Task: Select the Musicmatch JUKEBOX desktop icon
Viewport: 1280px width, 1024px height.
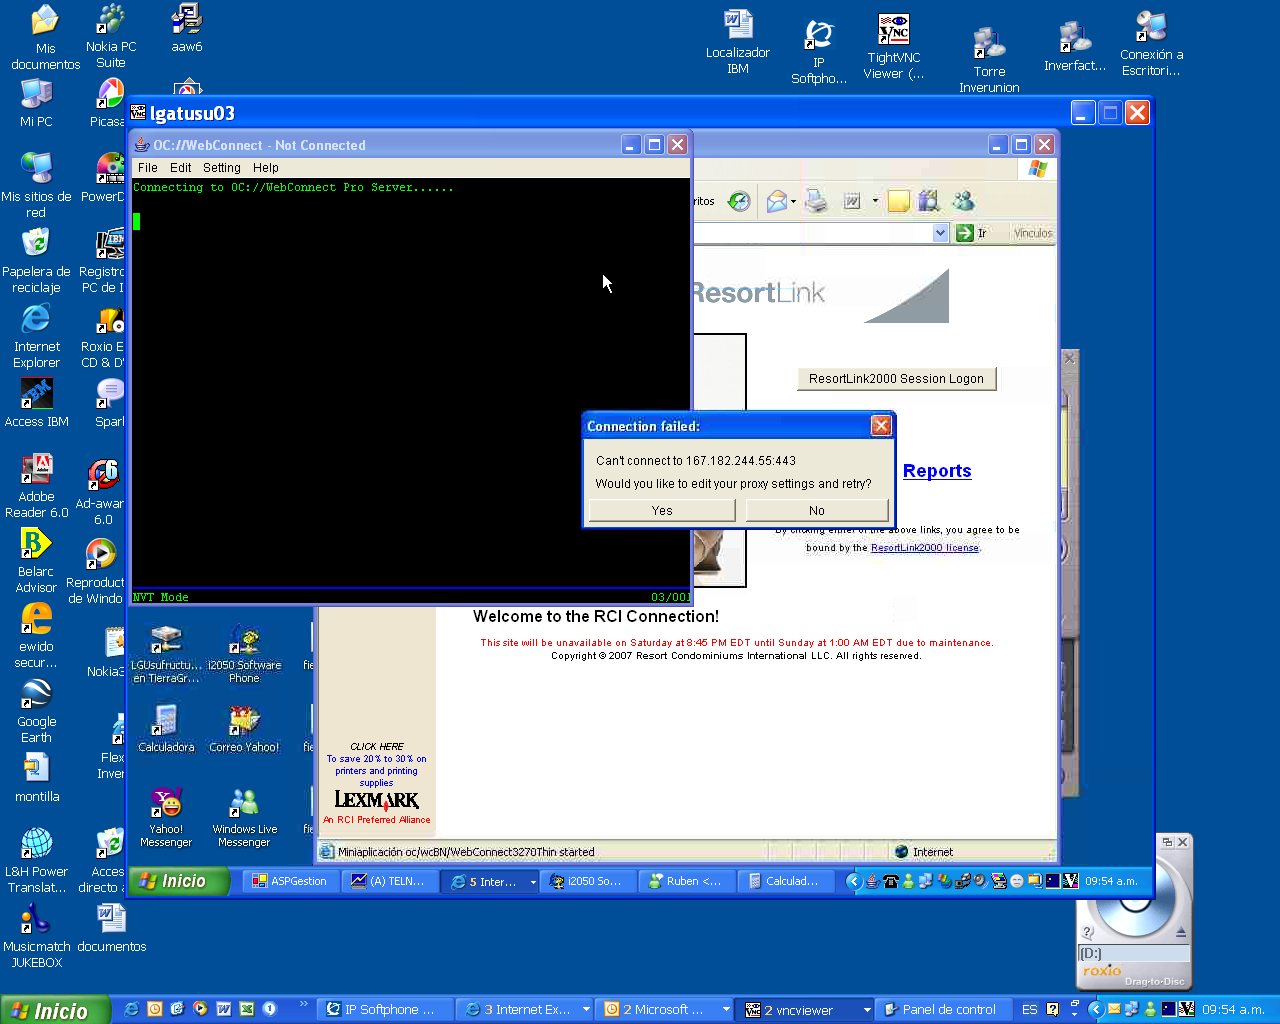Action: tap(37, 936)
